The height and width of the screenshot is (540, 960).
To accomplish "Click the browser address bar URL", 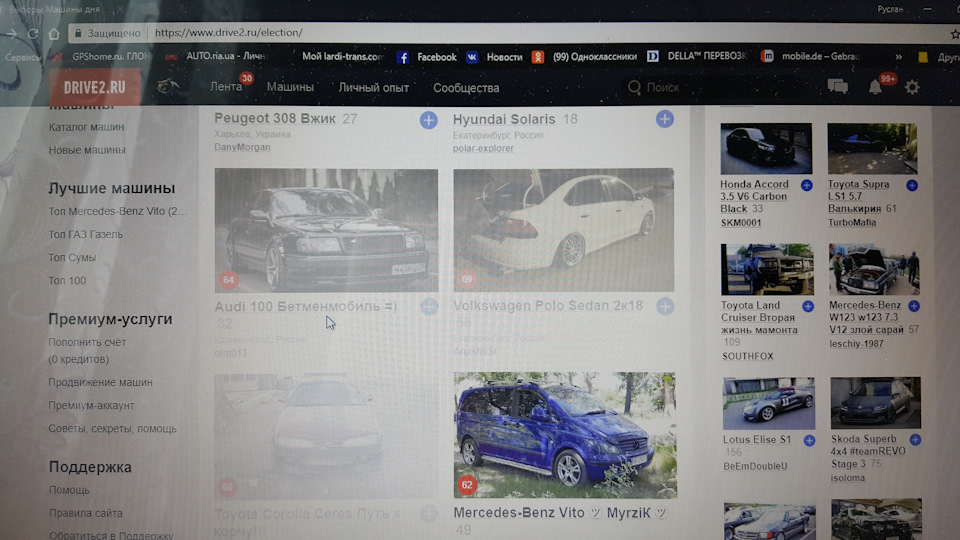I will [x=228, y=32].
